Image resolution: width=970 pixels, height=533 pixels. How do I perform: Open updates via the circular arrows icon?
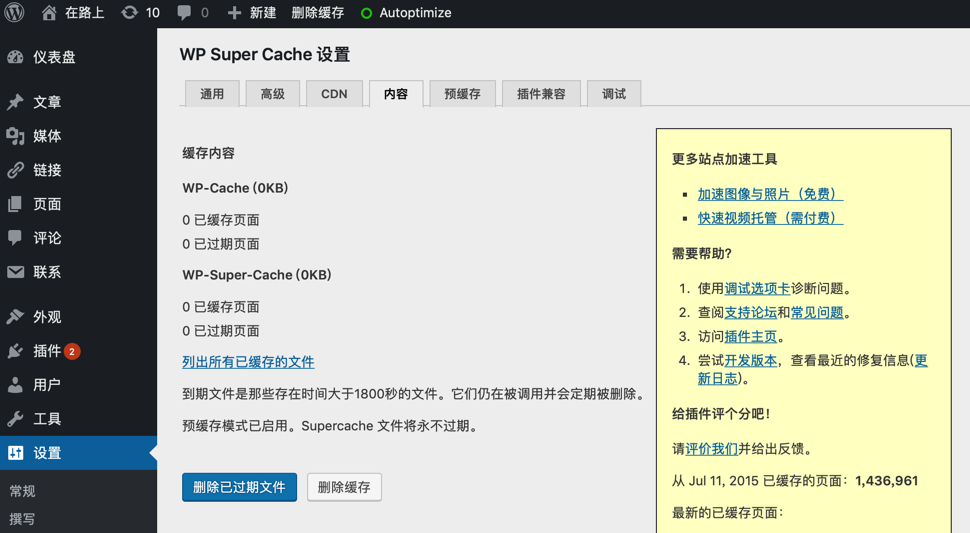(129, 12)
